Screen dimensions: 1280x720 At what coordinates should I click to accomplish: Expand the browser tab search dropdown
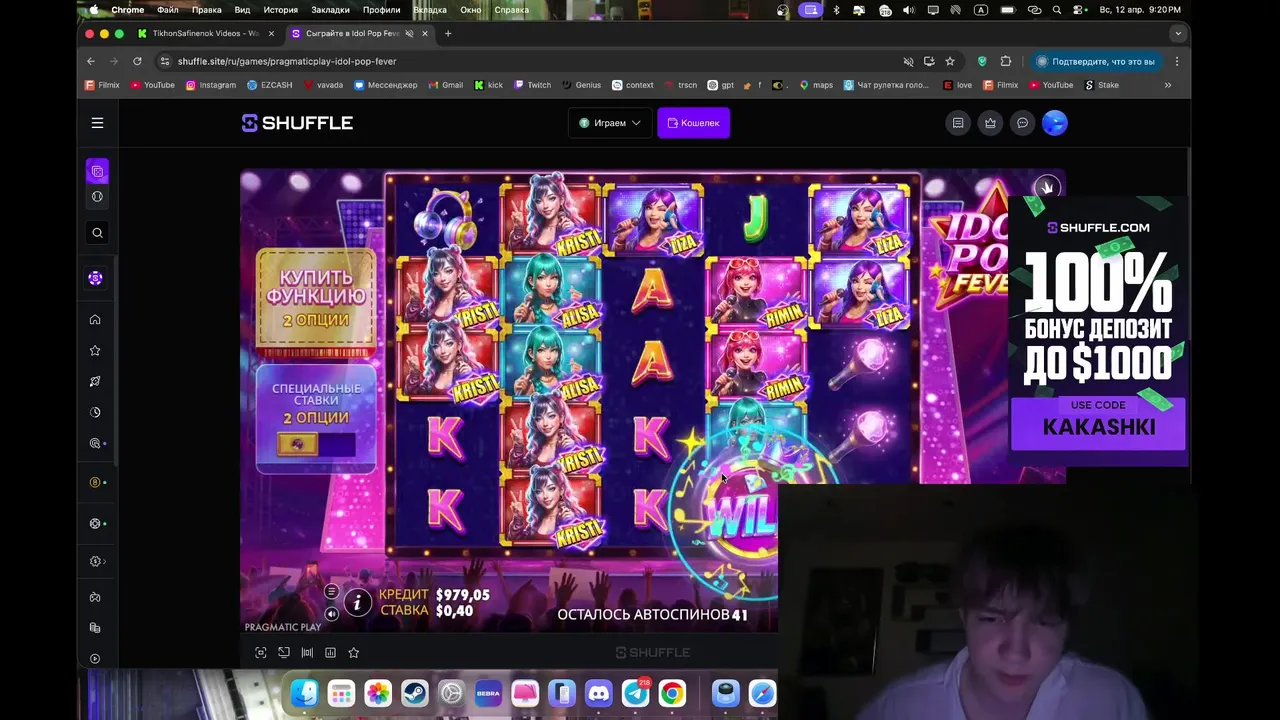coord(1178,33)
